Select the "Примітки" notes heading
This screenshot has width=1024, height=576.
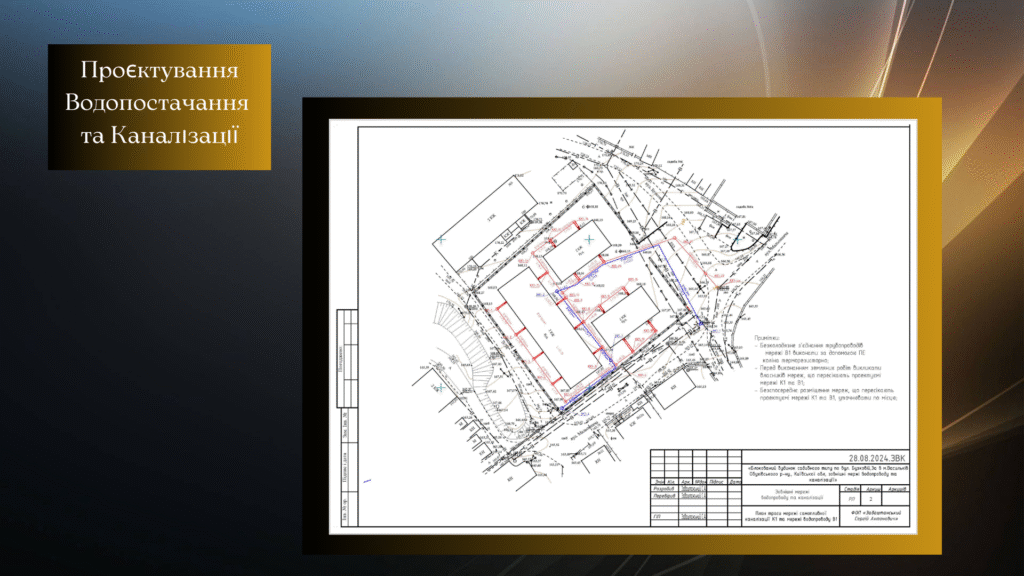pos(766,338)
